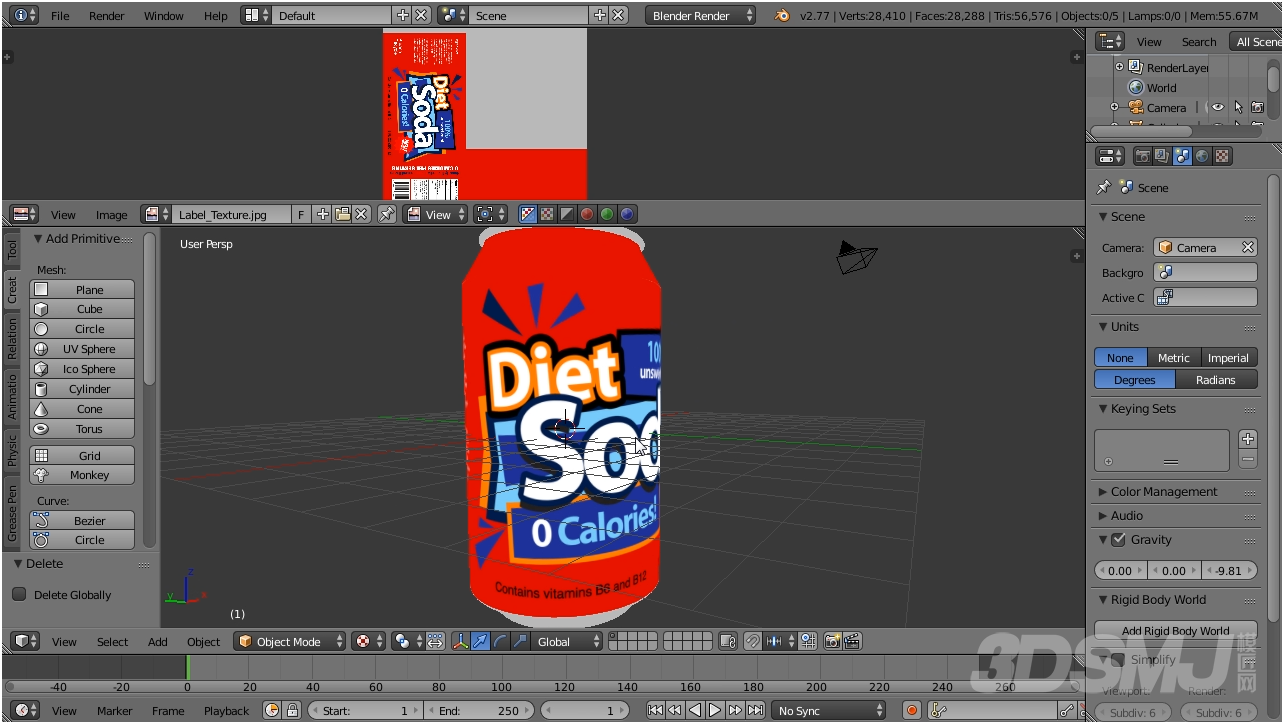Open the Global orientation dropdown
This screenshot has height=724, width=1284.
pyautogui.click(x=568, y=641)
